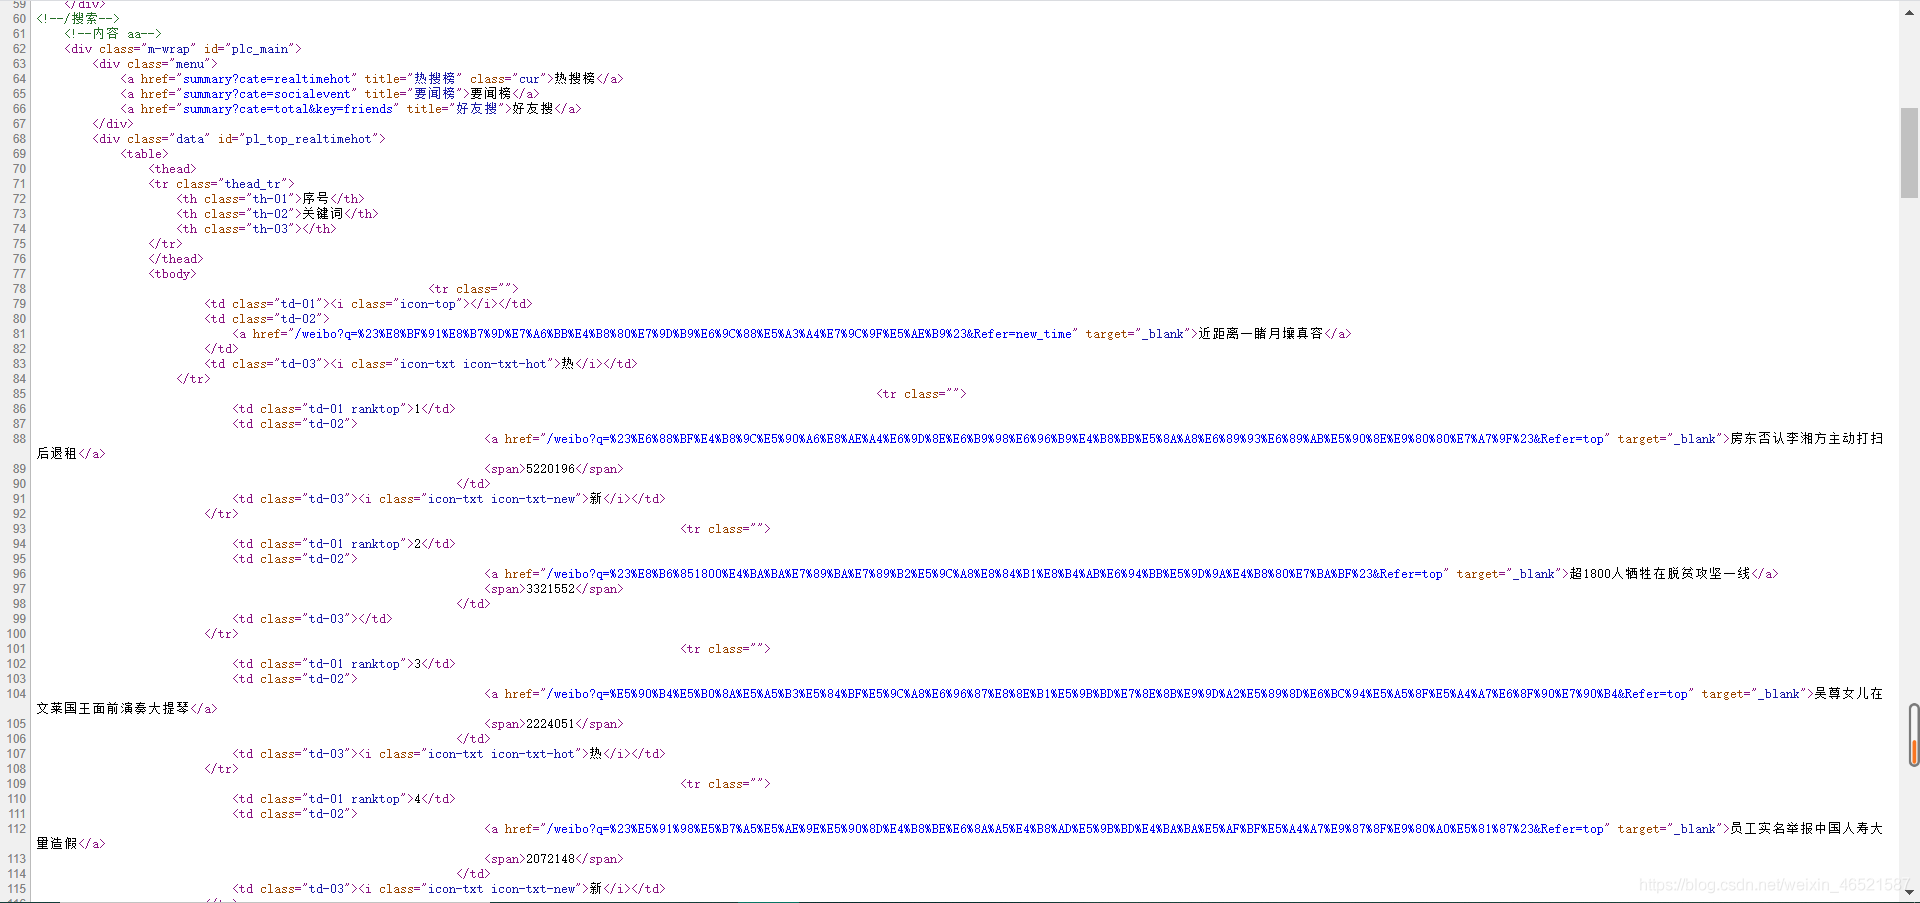Click line number 88 in the gutter
The width and height of the screenshot is (1920, 903).
(19, 439)
